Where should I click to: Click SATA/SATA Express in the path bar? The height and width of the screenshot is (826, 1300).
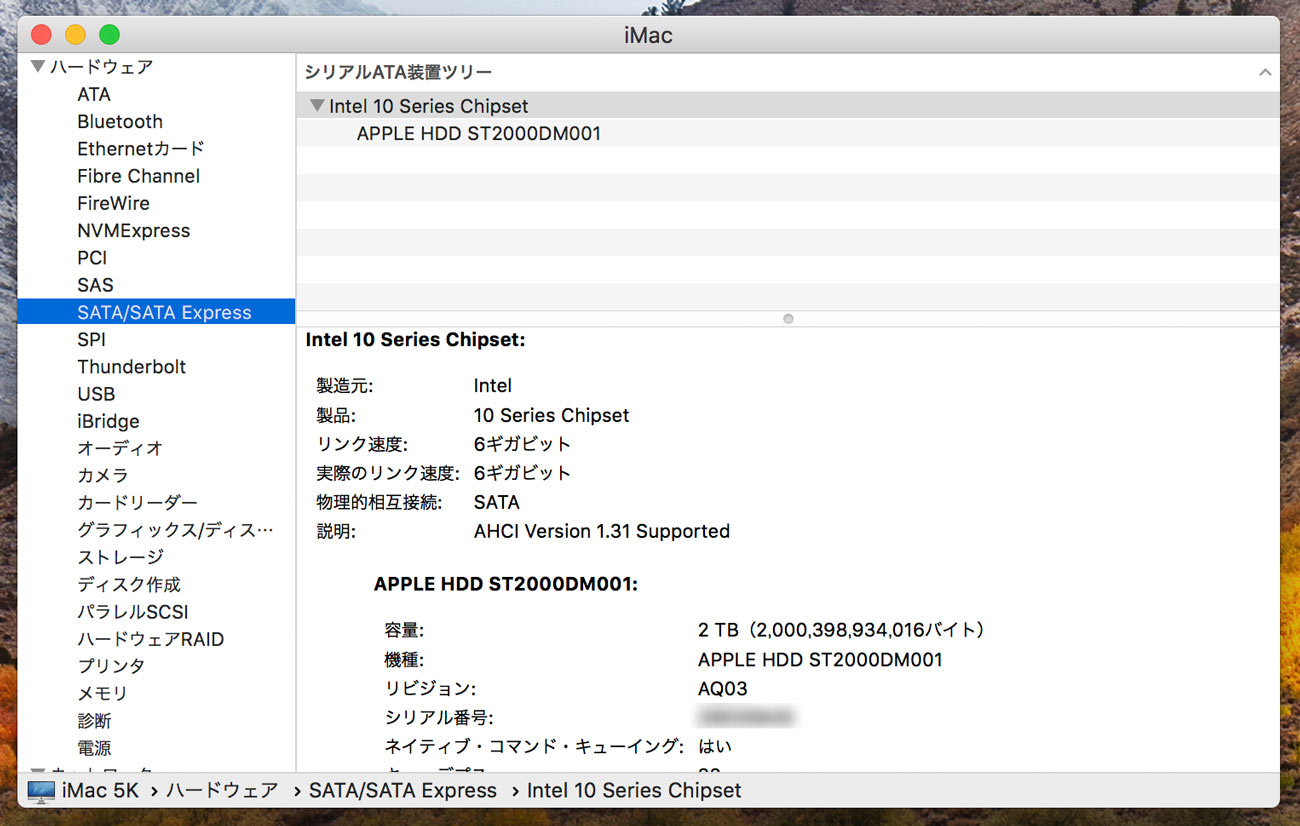[402, 791]
